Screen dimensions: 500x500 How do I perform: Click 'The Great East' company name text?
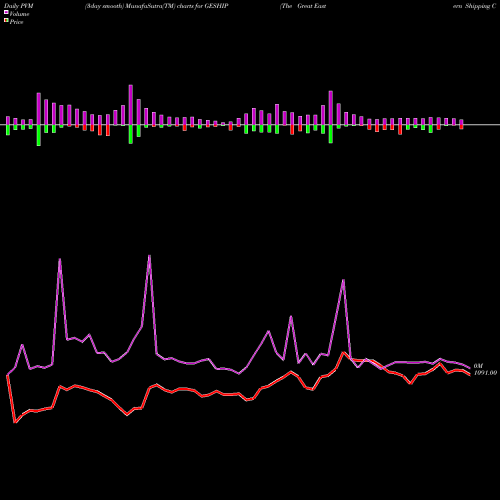303,6
